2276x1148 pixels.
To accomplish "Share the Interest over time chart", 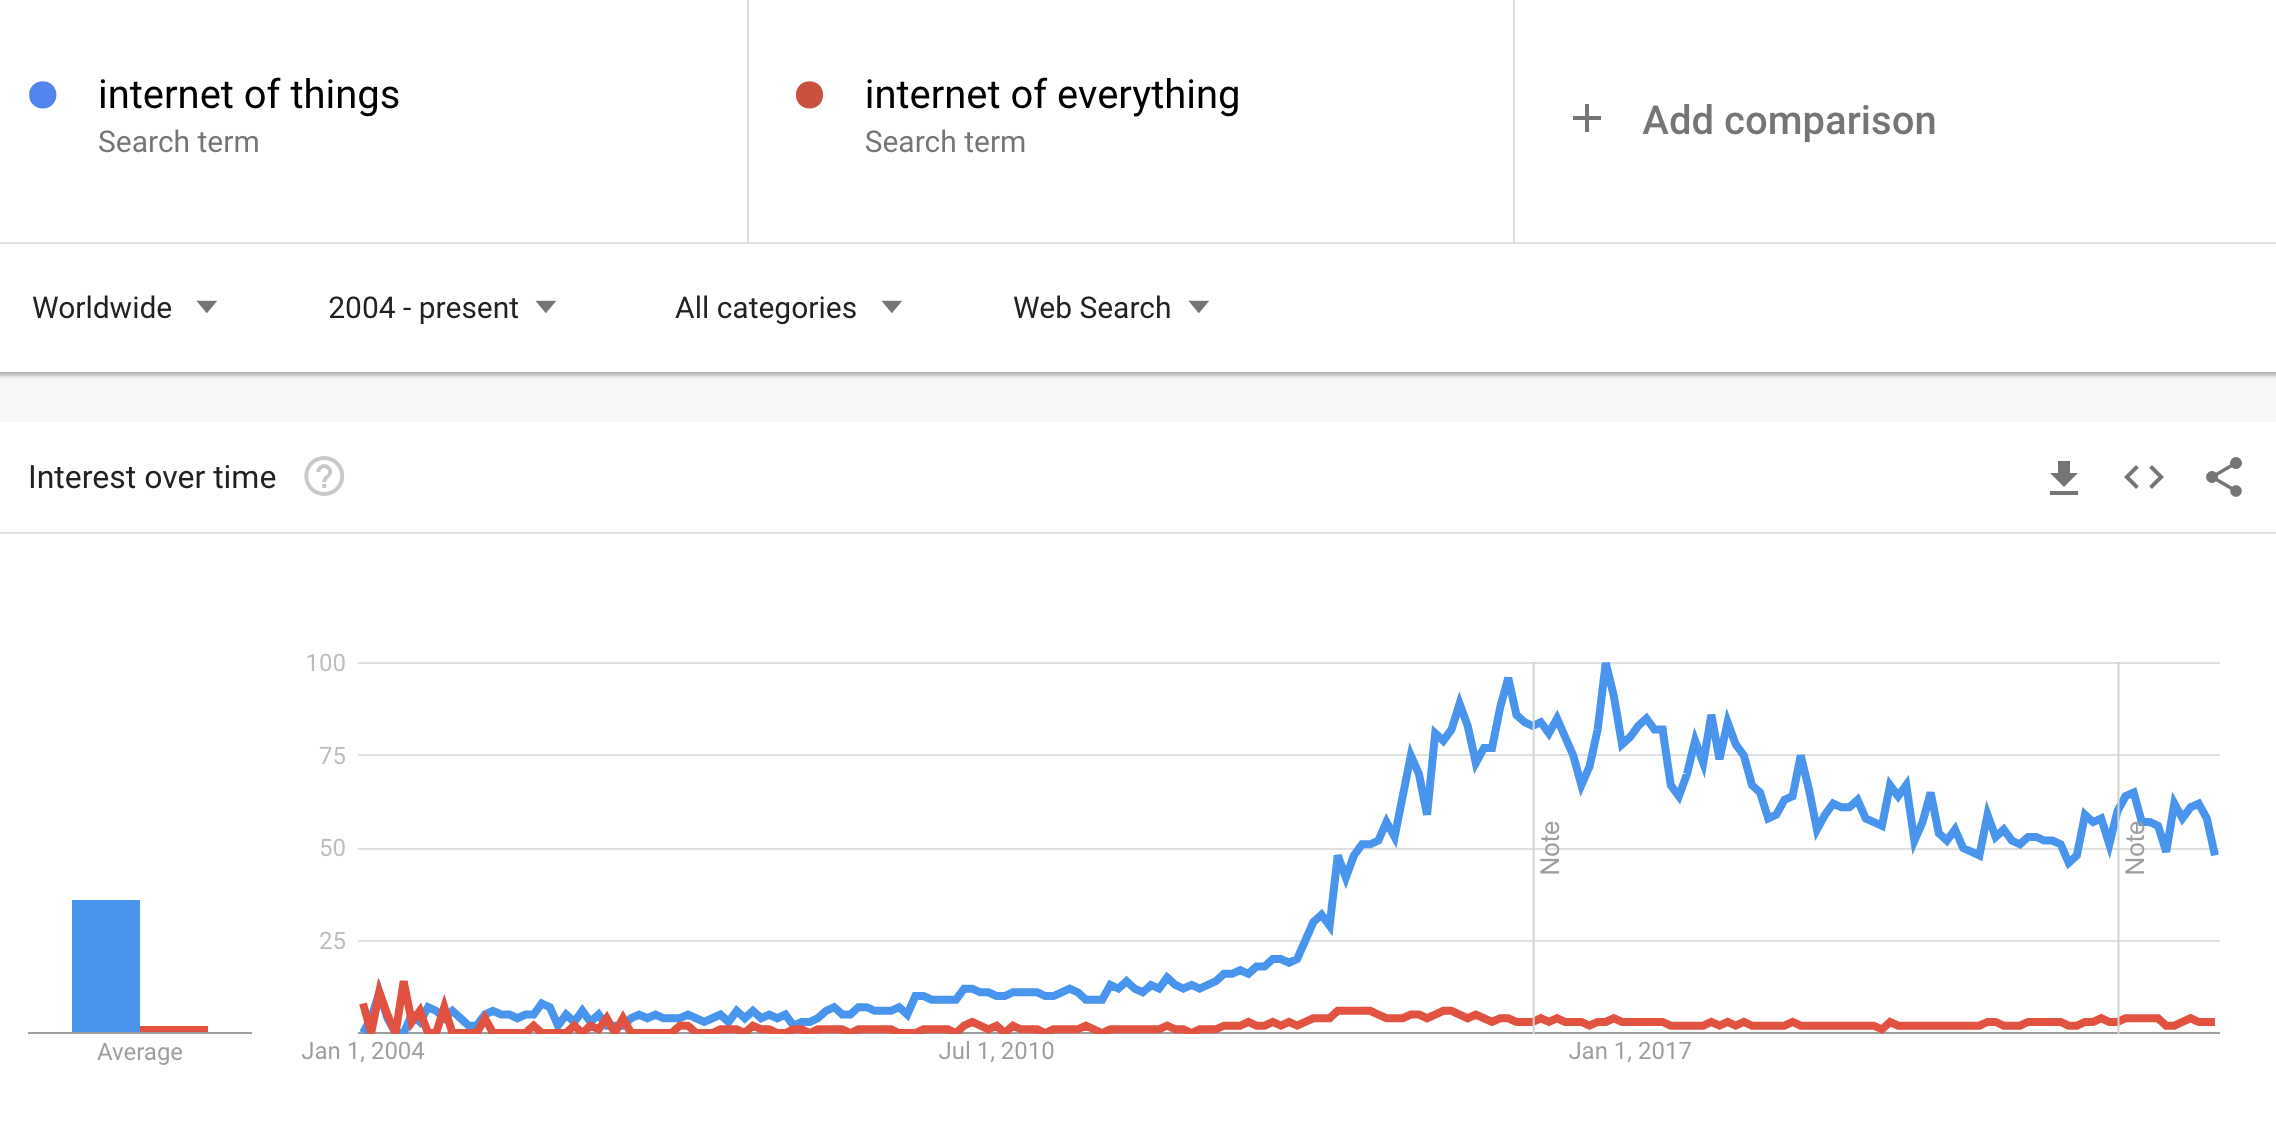I will pyautogui.click(x=2224, y=478).
